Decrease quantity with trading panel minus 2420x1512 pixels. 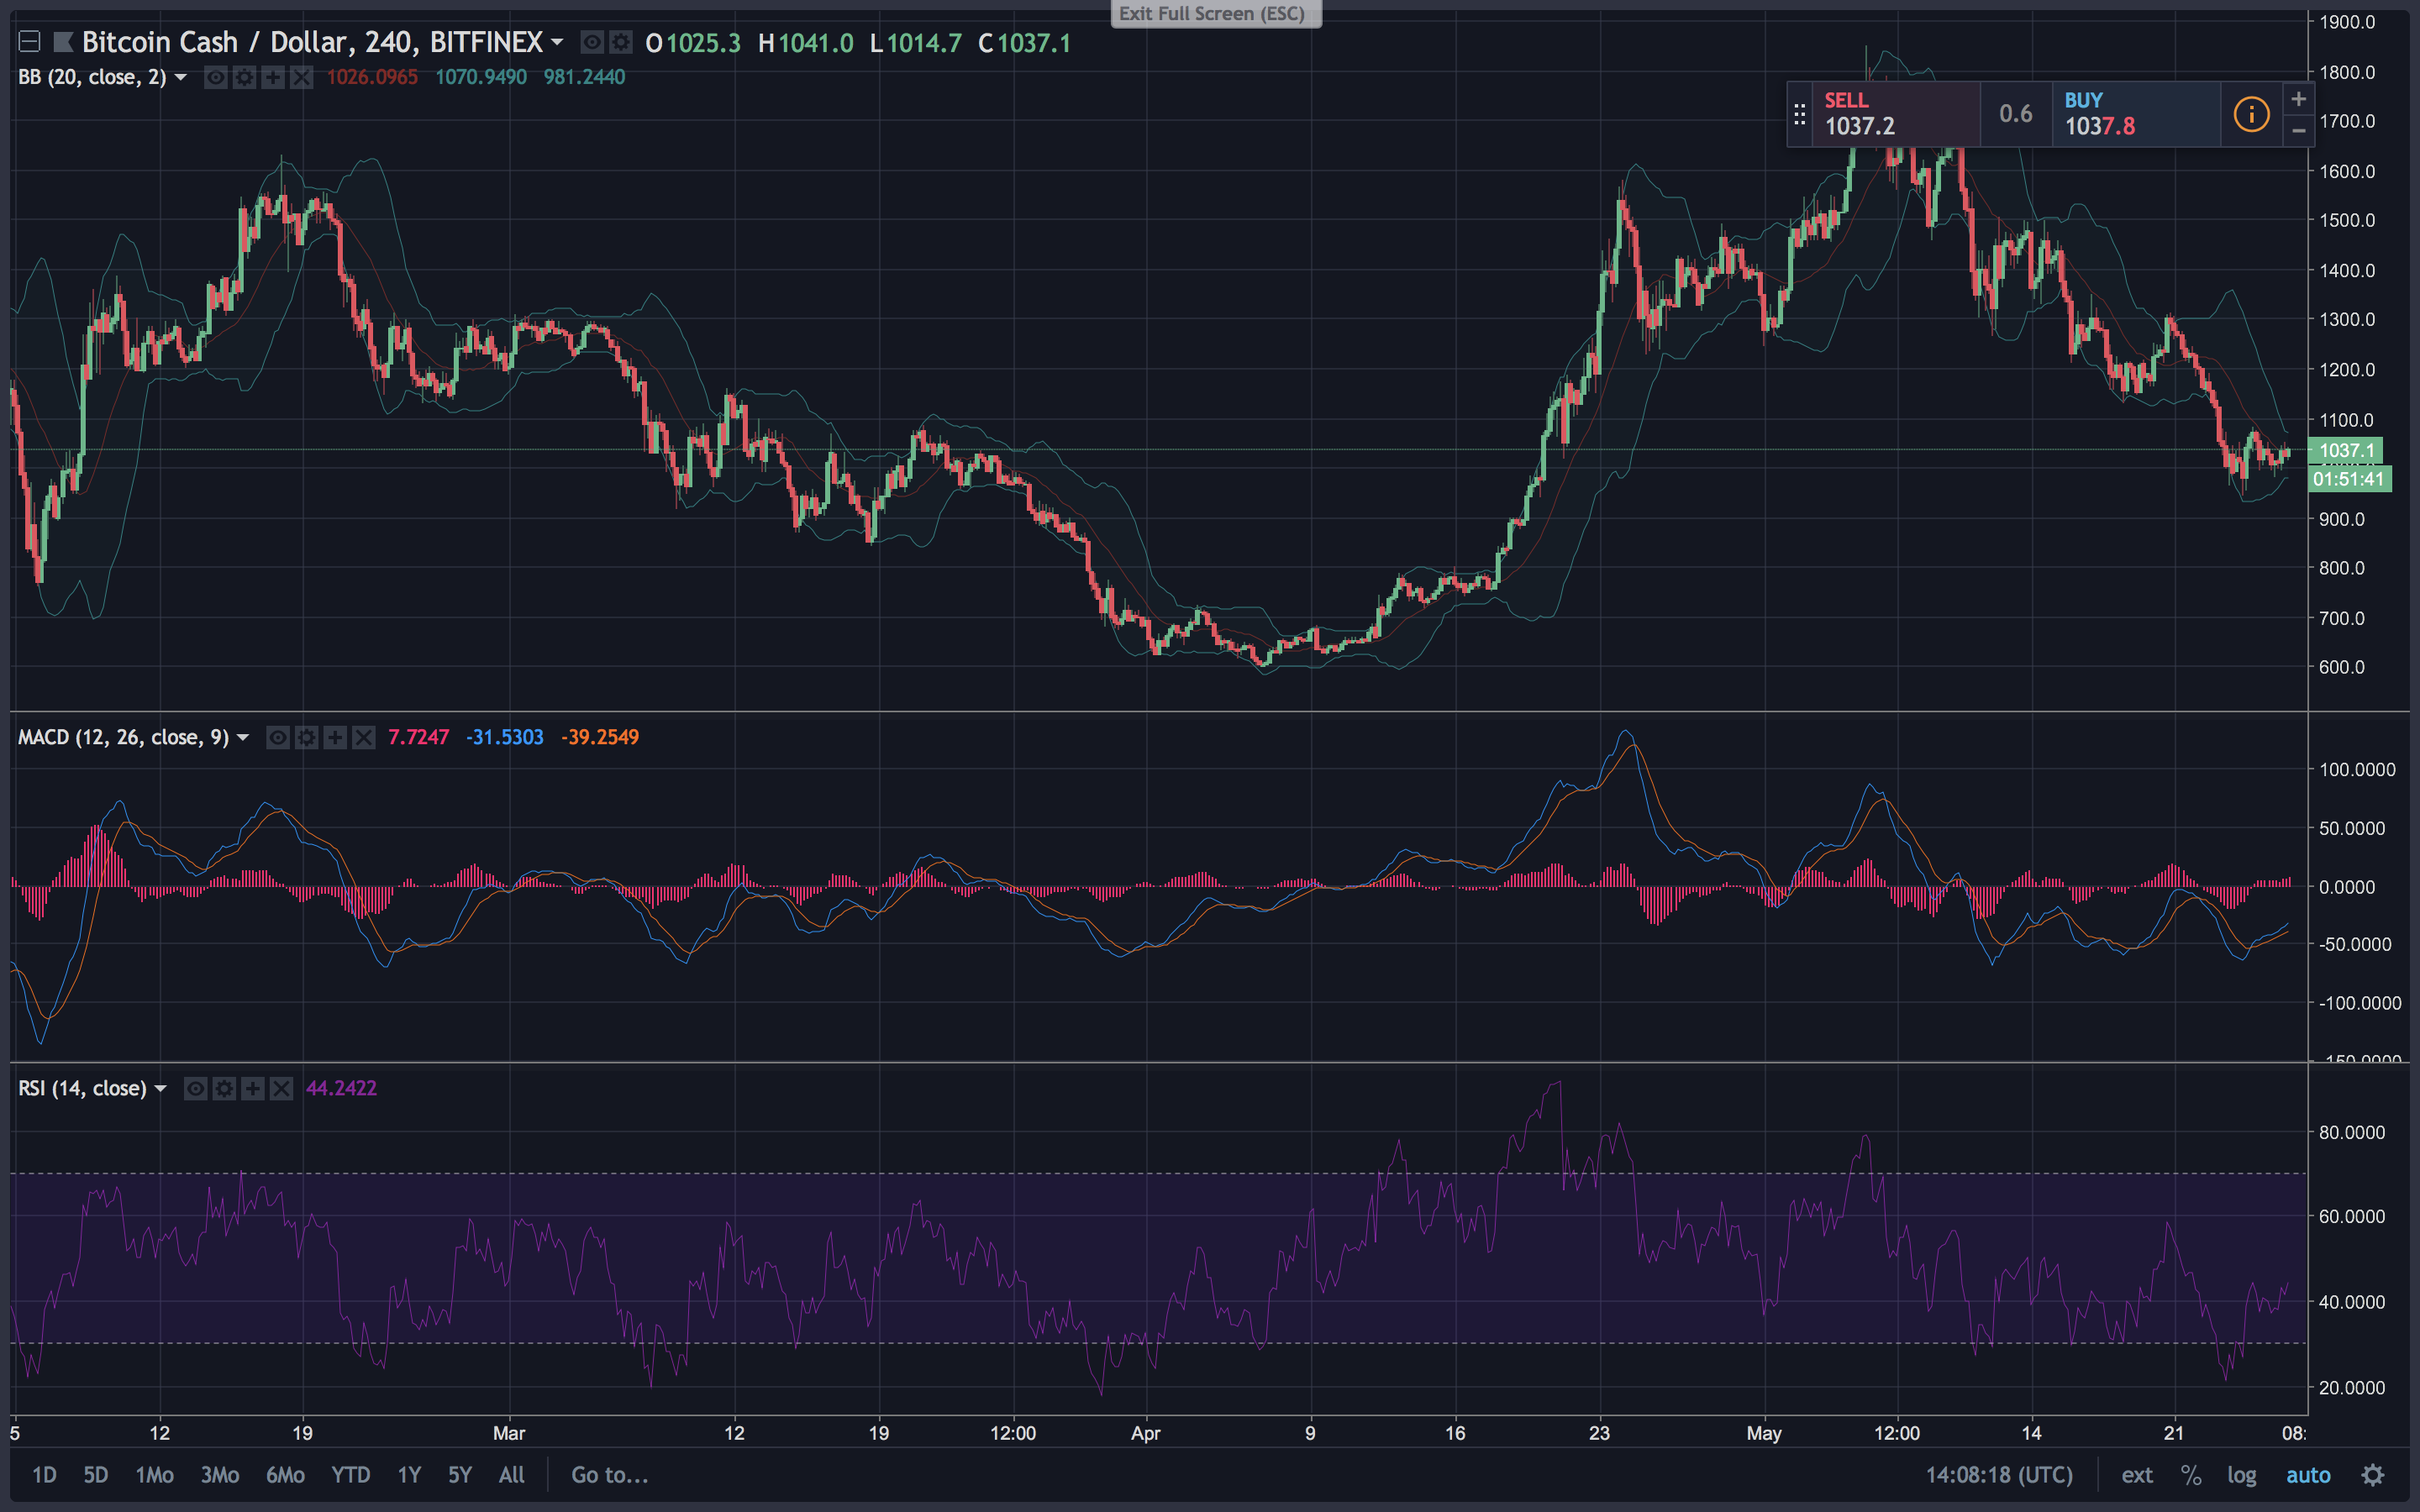coord(2298,131)
